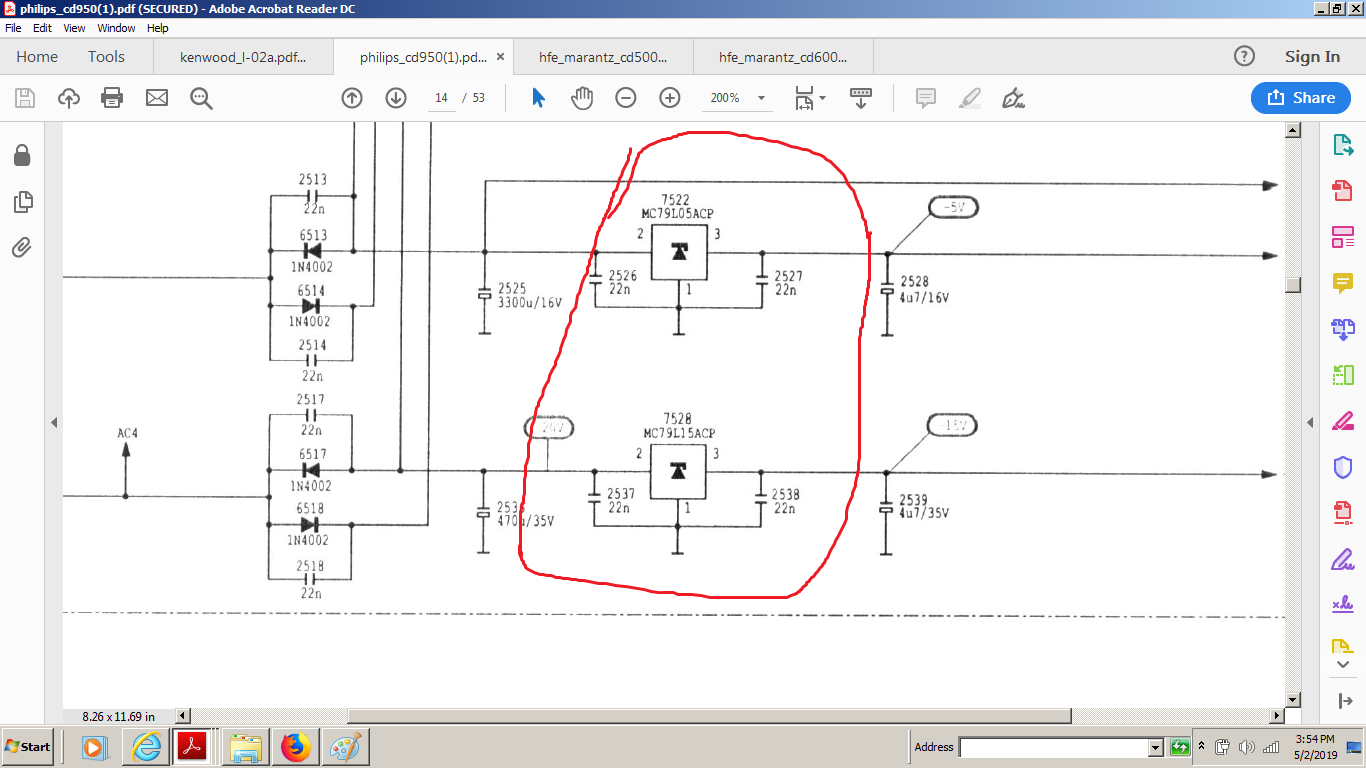Image resolution: width=1366 pixels, height=768 pixels.
Task: Switch to hfe_marantz_cd600 tab
Action: (783, 57)
